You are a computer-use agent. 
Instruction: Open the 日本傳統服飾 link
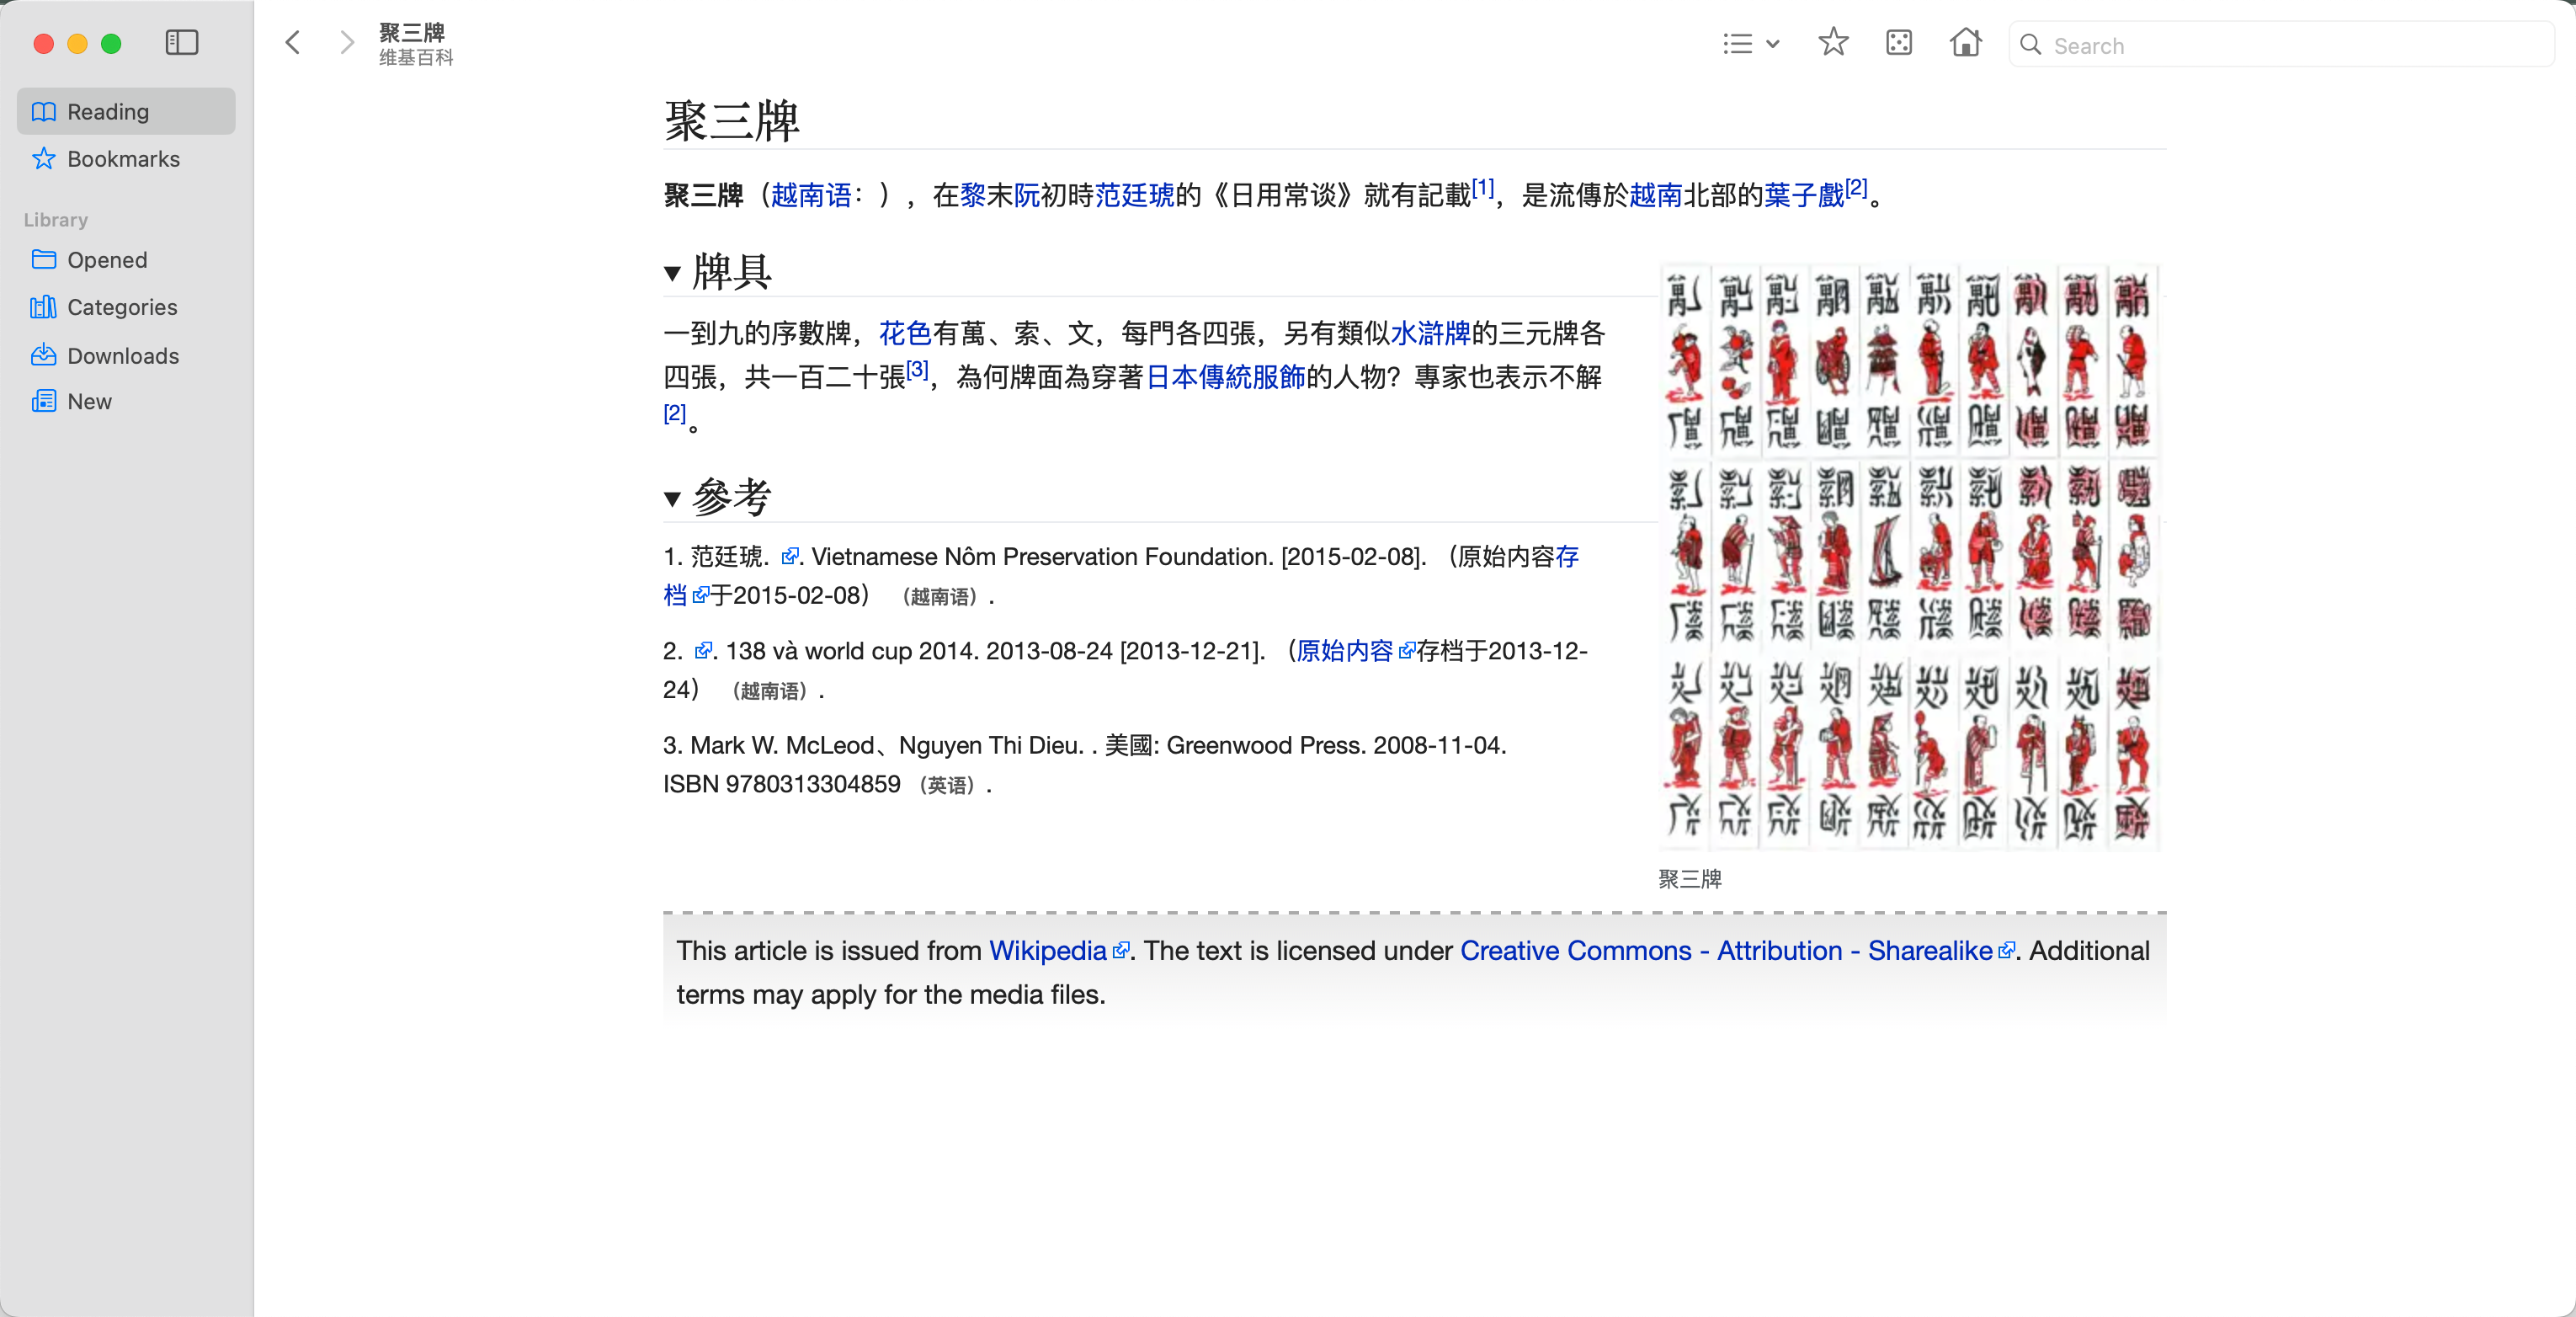point(1225,377)
